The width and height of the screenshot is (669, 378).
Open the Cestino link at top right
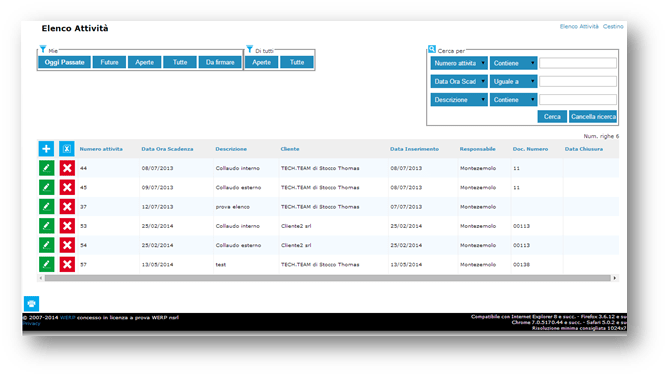click(x=613, y=26)
